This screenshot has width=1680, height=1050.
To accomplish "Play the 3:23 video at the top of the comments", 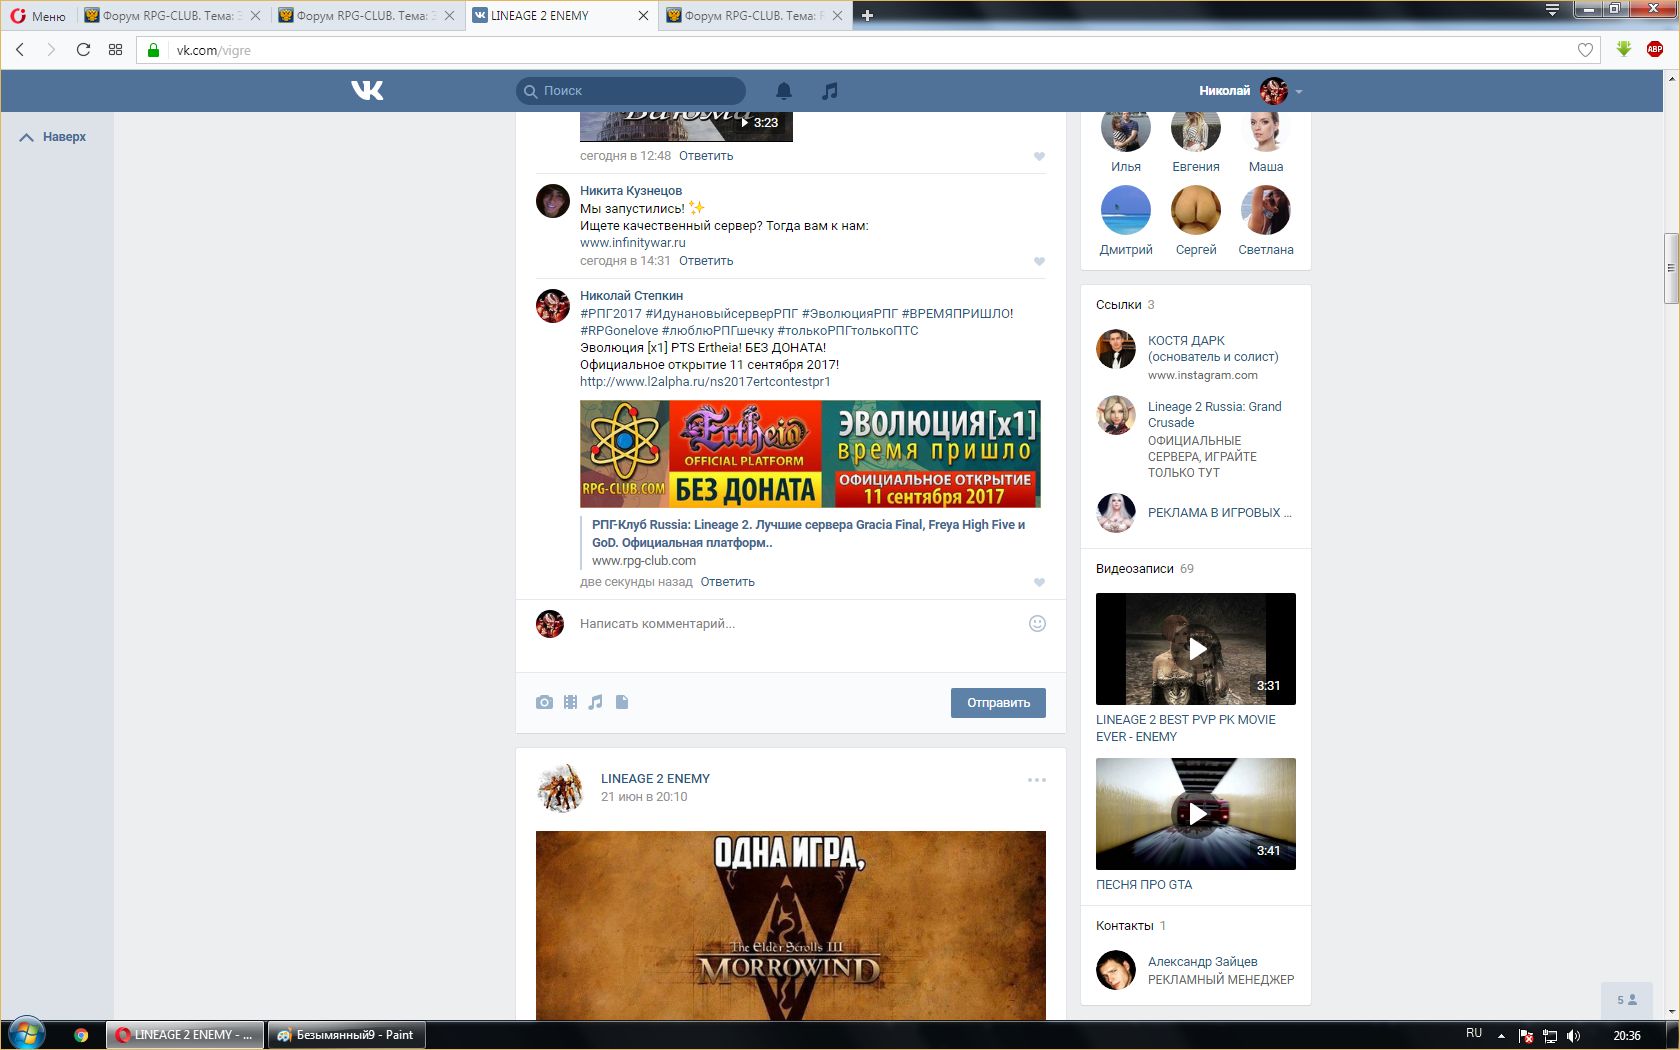I will (686, 127).
